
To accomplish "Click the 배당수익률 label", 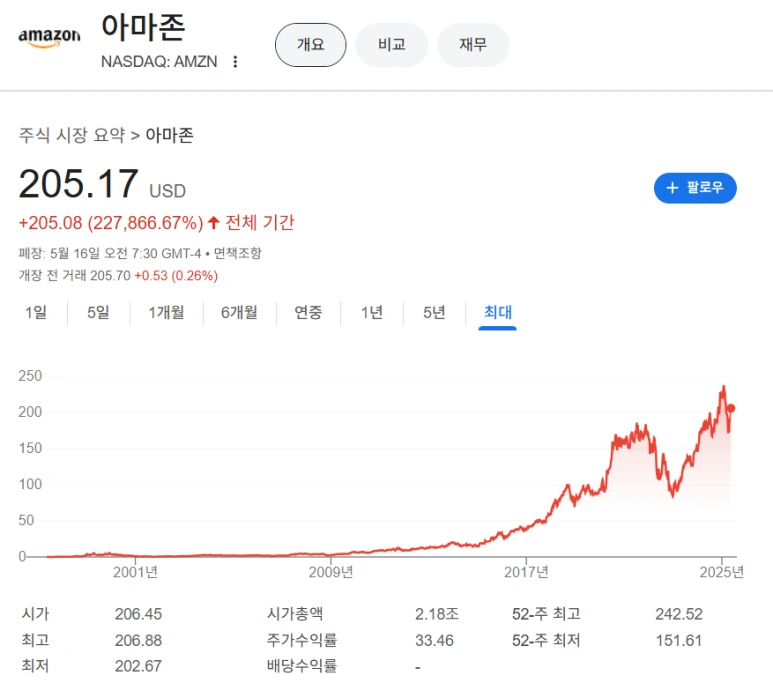I will point(302,666).
